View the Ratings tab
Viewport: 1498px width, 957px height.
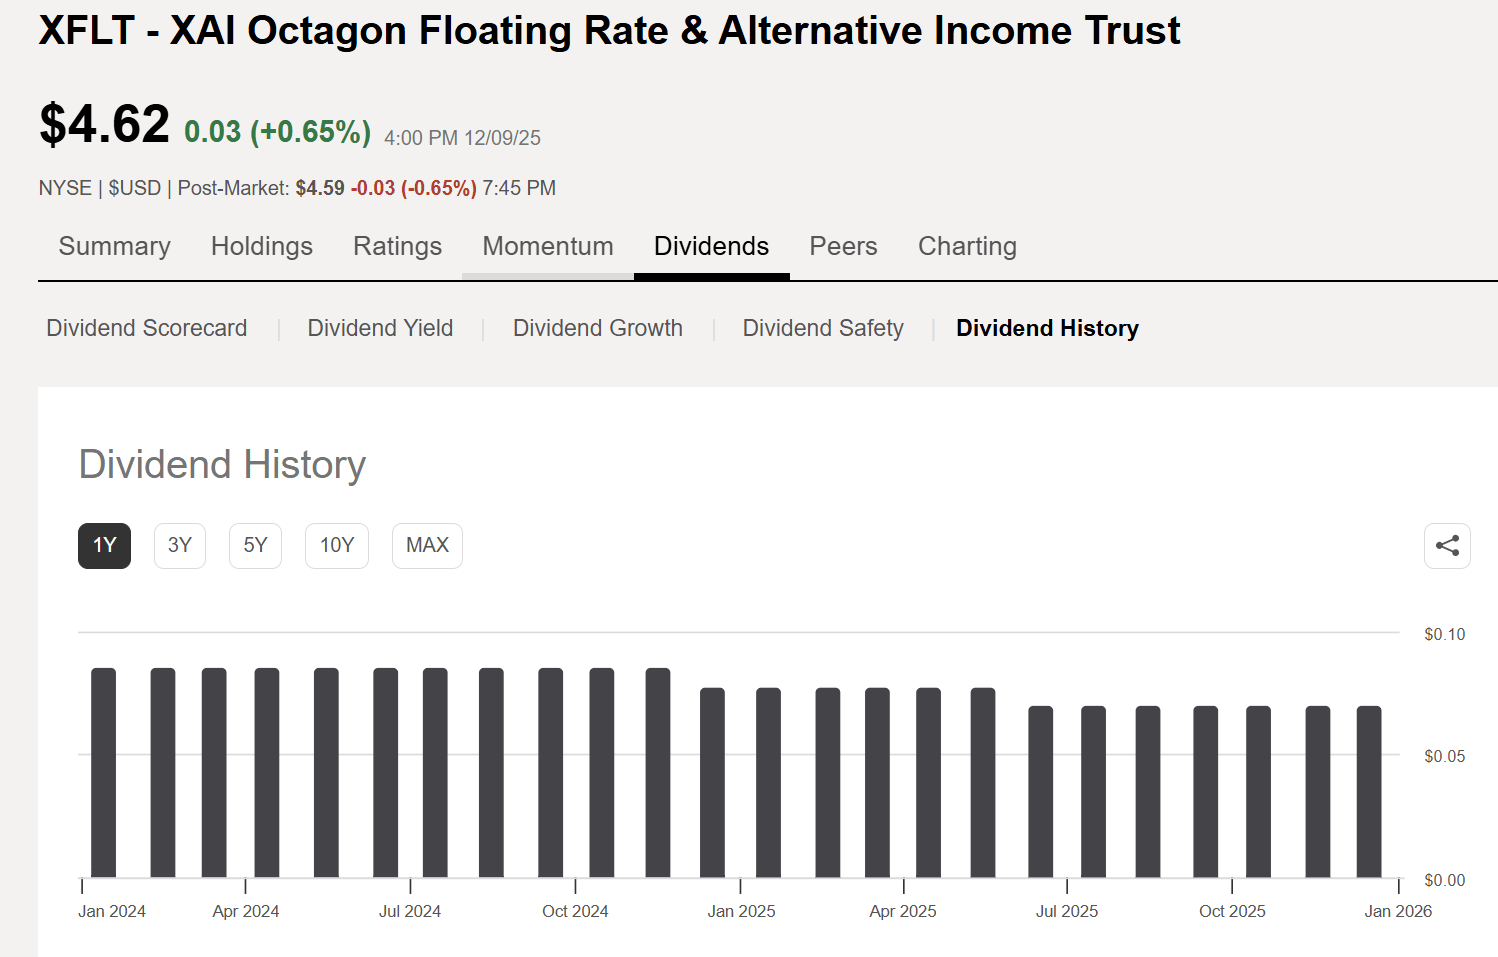(397, 246)
